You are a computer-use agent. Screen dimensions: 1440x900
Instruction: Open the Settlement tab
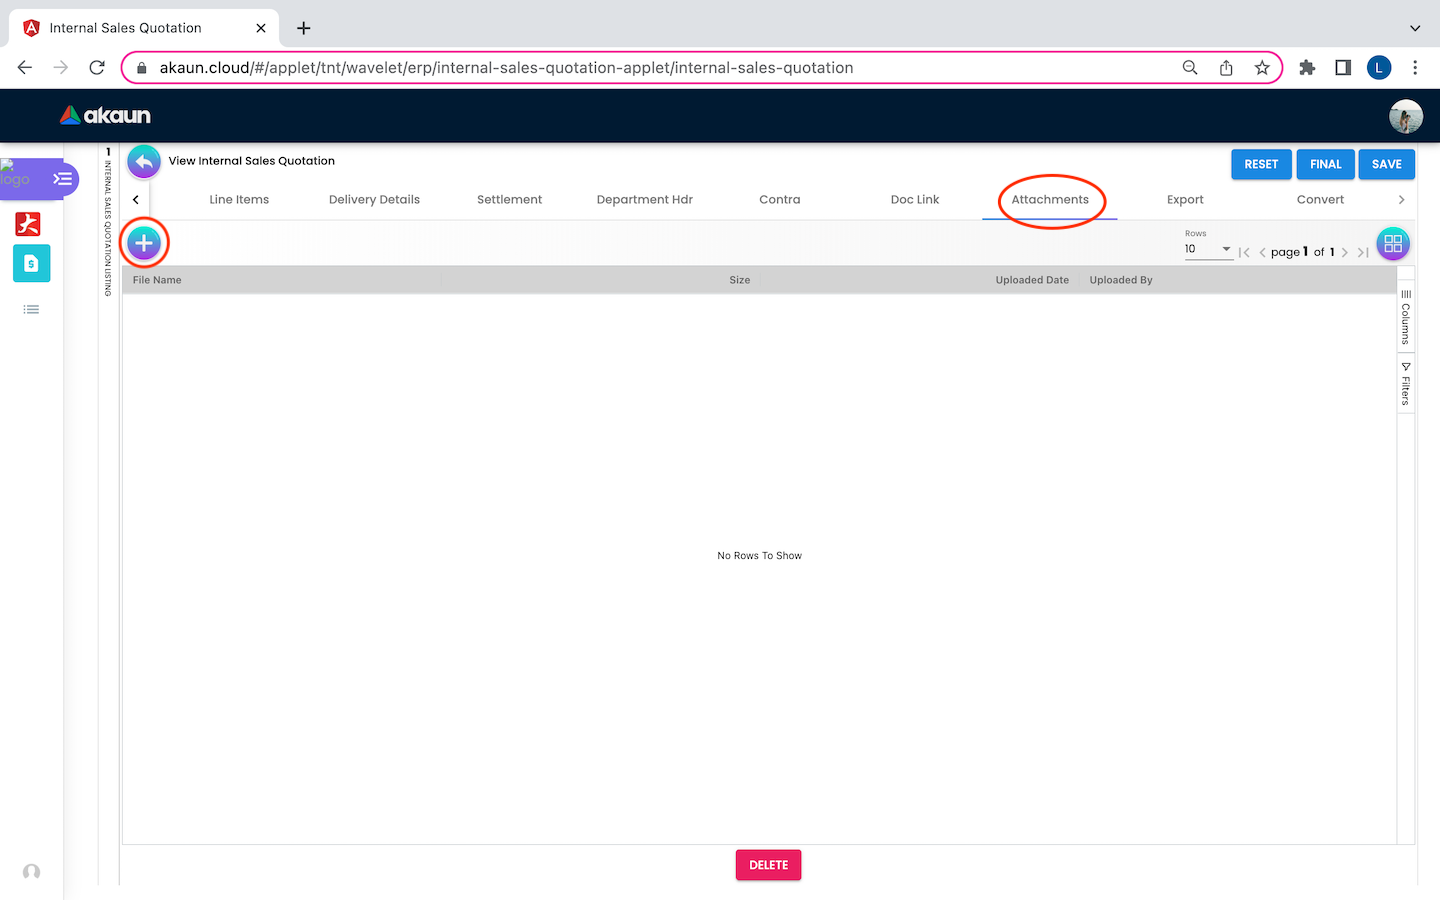509,200
